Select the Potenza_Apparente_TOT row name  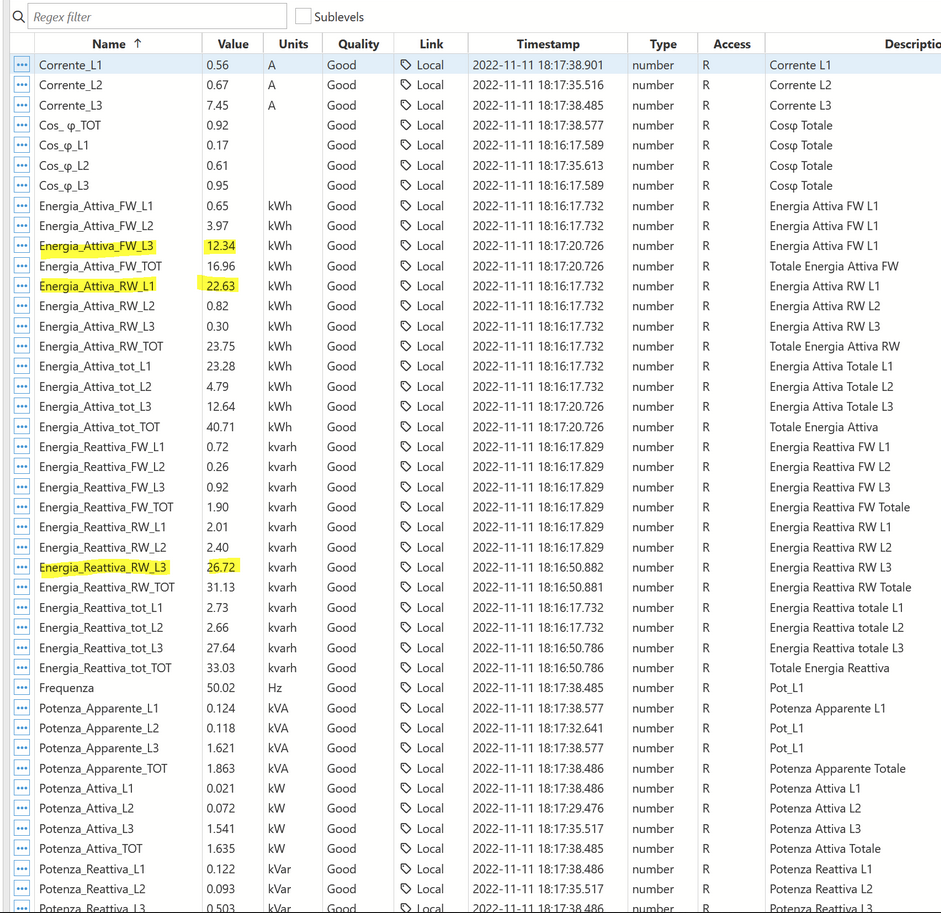click(x=103, y=769)
